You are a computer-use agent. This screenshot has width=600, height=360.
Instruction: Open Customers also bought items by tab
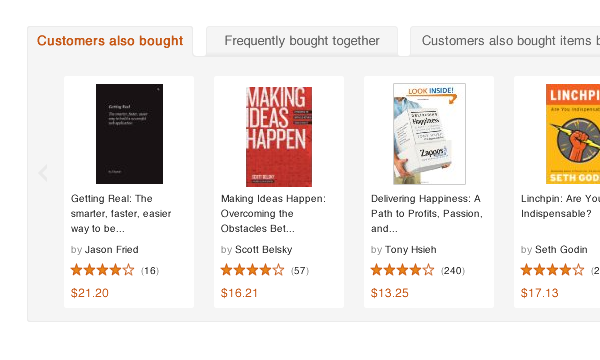pyautogui.click(x=505, y=41)
